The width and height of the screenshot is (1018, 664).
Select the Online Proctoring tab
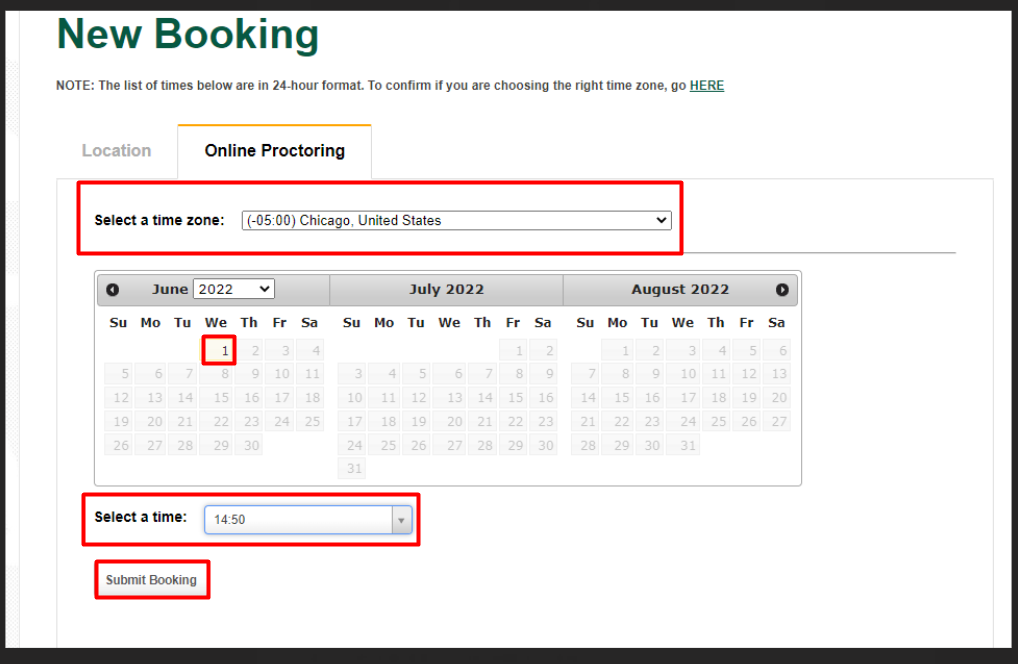pyautogui.click(x=275, y=151)
